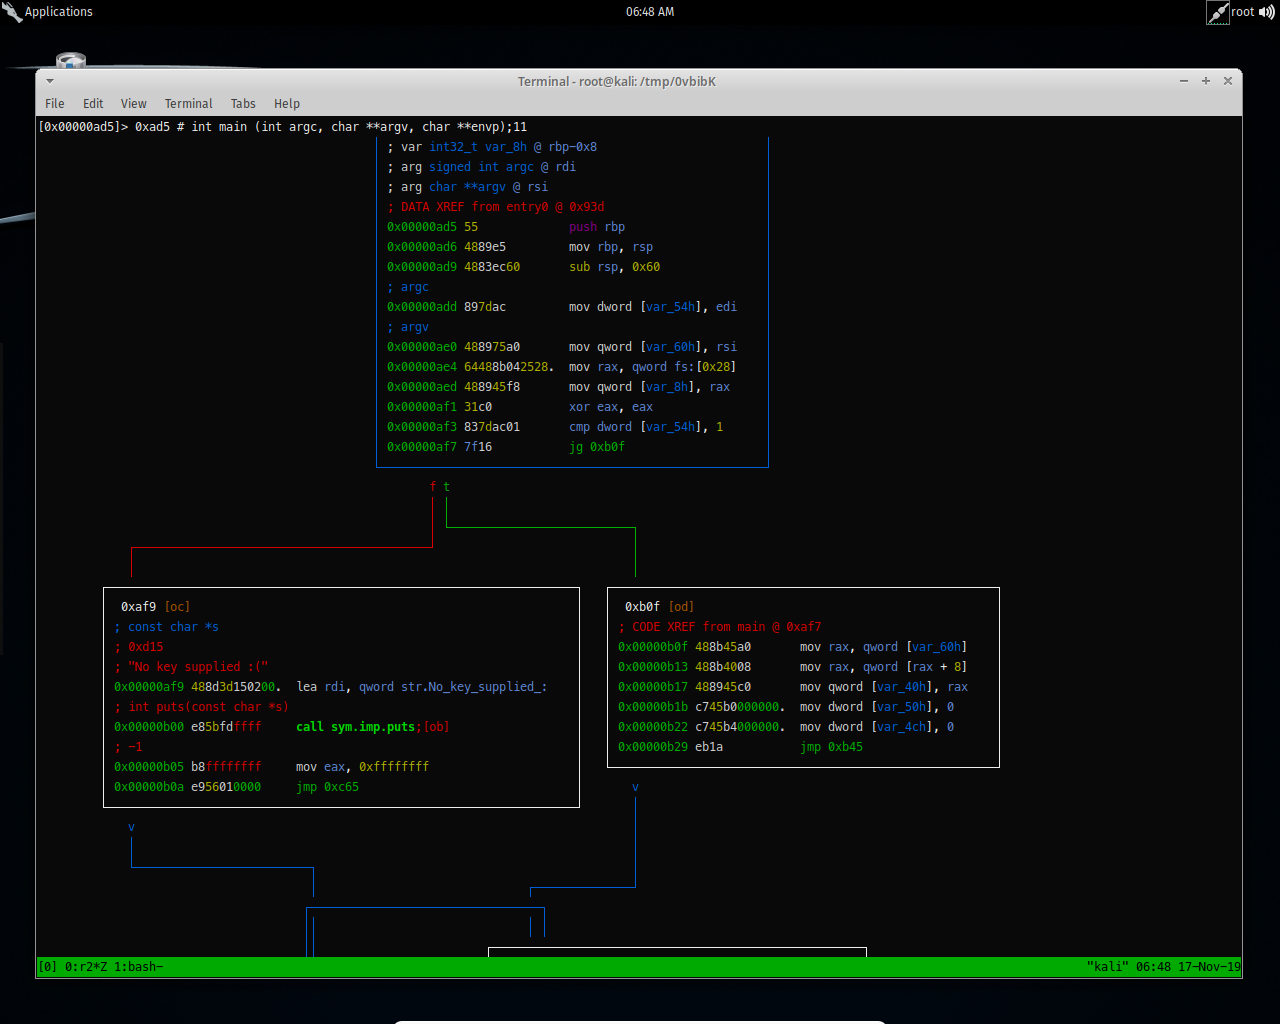This screenshot has height=1024, width=1280.
Task: Open the File menu
Action: pyautogui.click(x=55, y=104)
